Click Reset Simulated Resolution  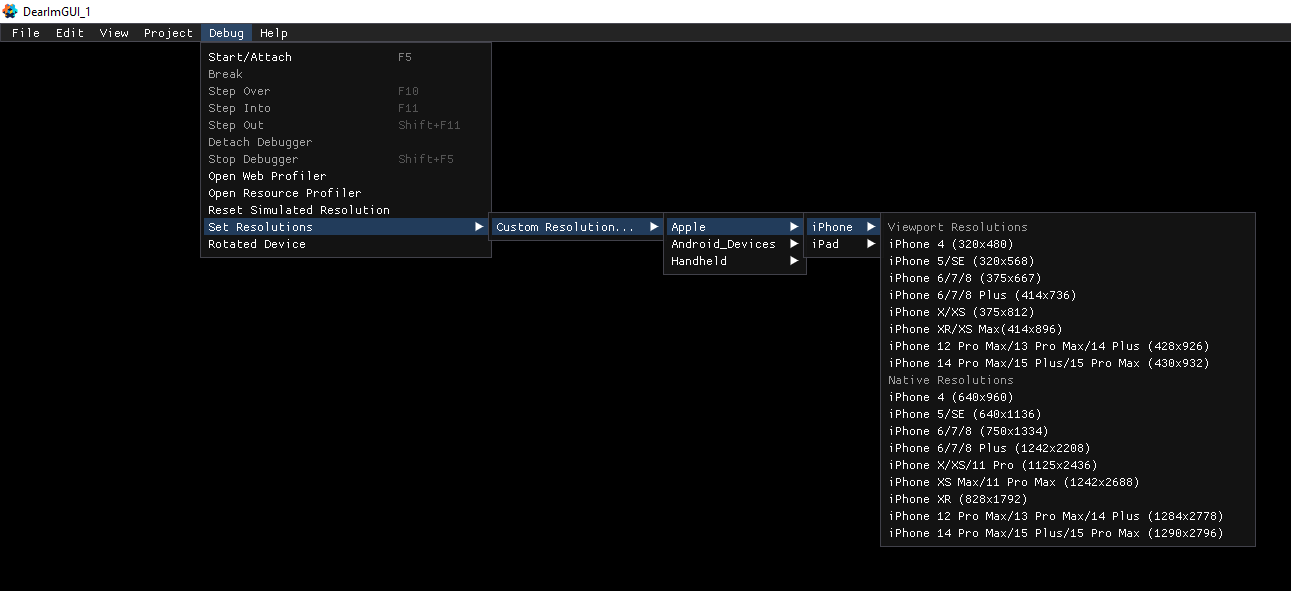[x=299, y=210]
